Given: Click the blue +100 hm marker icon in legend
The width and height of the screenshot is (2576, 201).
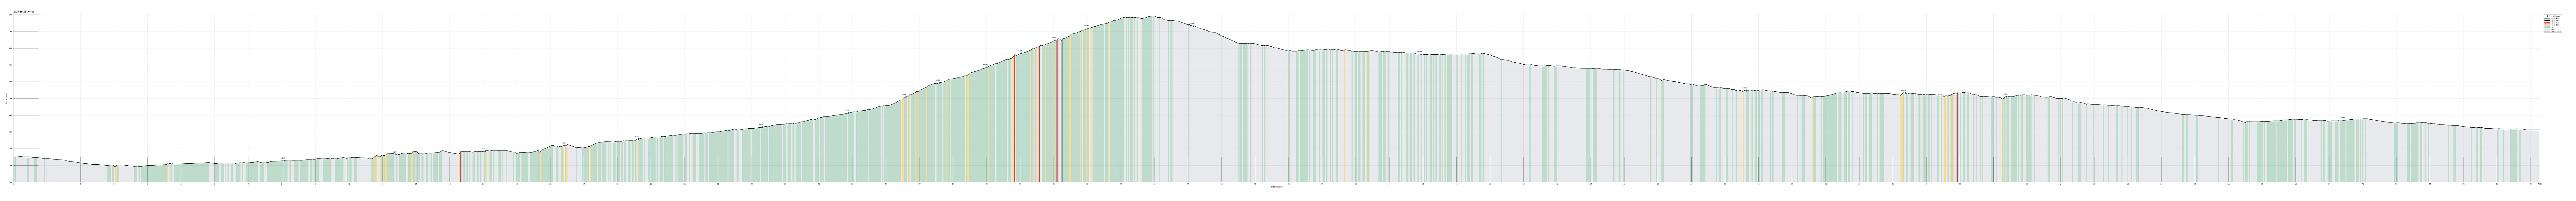Looking at the screenshot, I should tap(2548, 16).
